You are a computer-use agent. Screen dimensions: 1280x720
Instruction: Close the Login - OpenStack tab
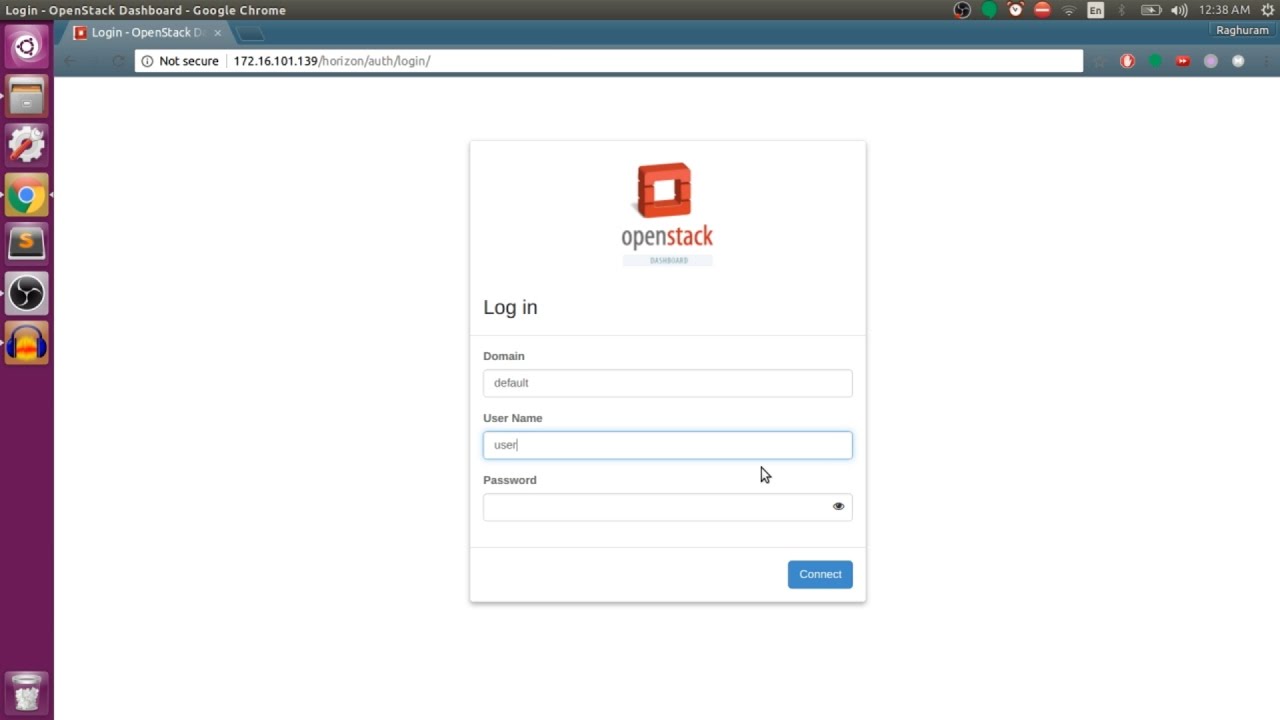(218, 33)
